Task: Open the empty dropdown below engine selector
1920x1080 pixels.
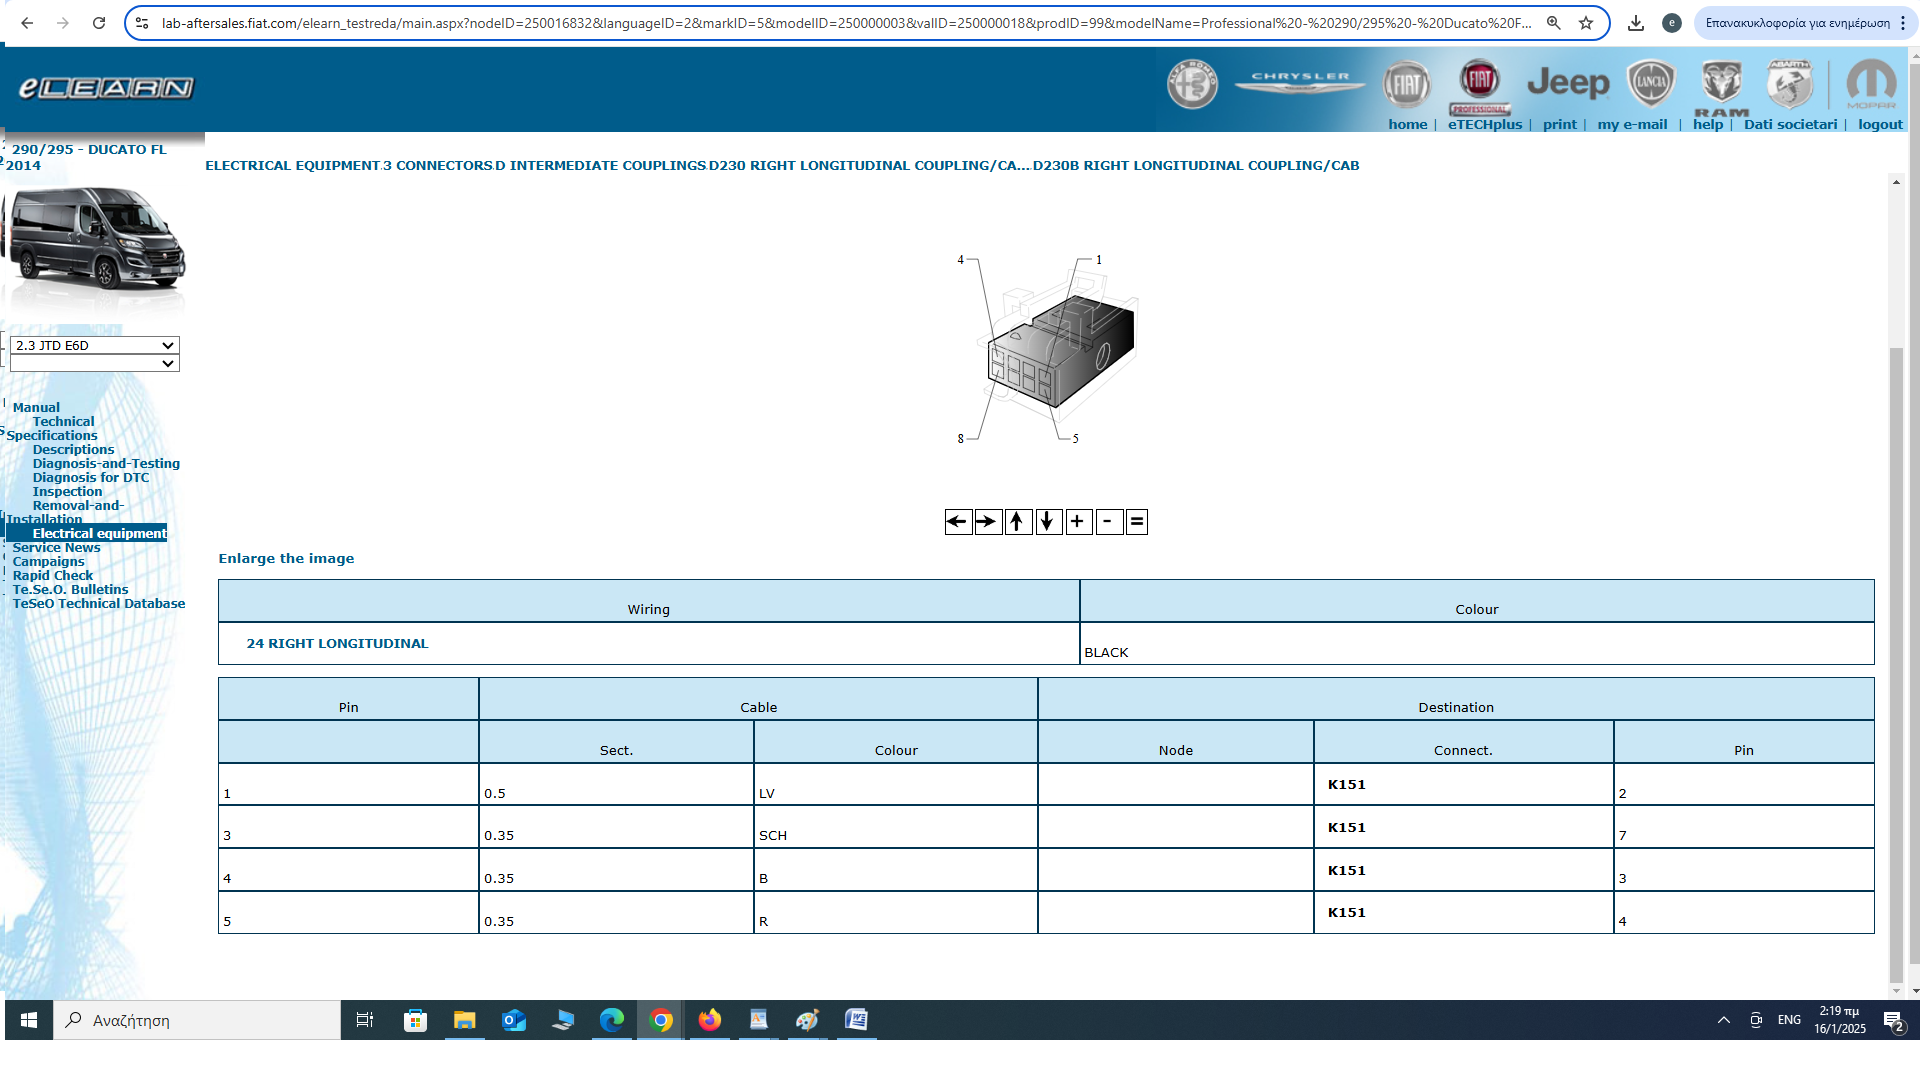Action: point(95,363)
